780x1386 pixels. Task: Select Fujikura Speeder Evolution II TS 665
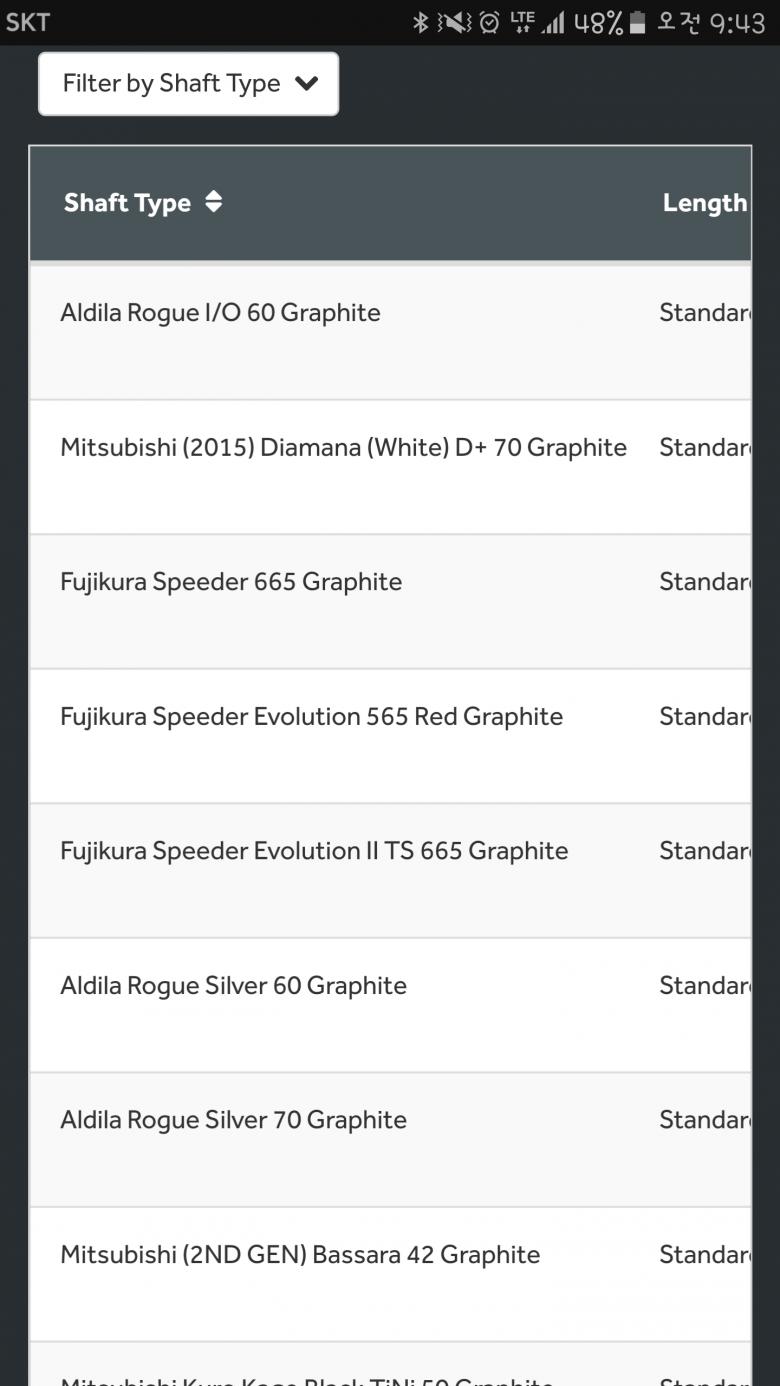coord(314,851)
